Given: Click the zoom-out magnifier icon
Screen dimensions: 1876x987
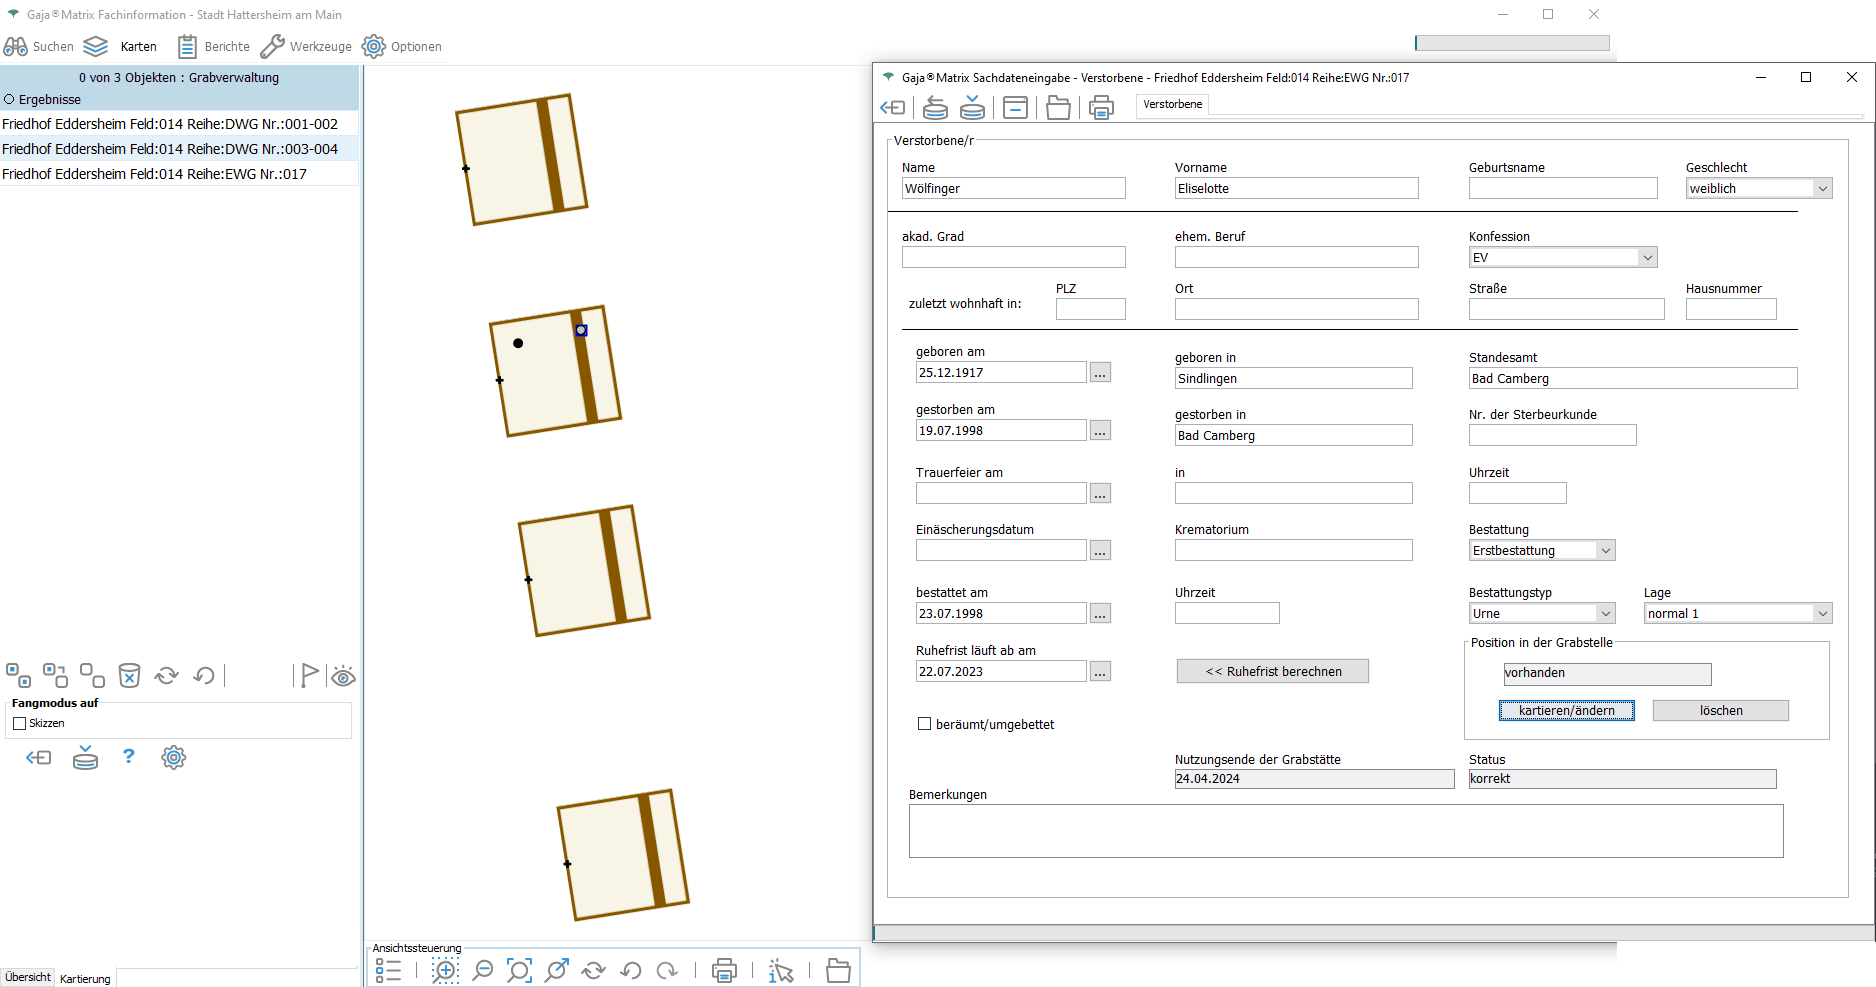Looking at the screenshot, I should tap(482, 970).
